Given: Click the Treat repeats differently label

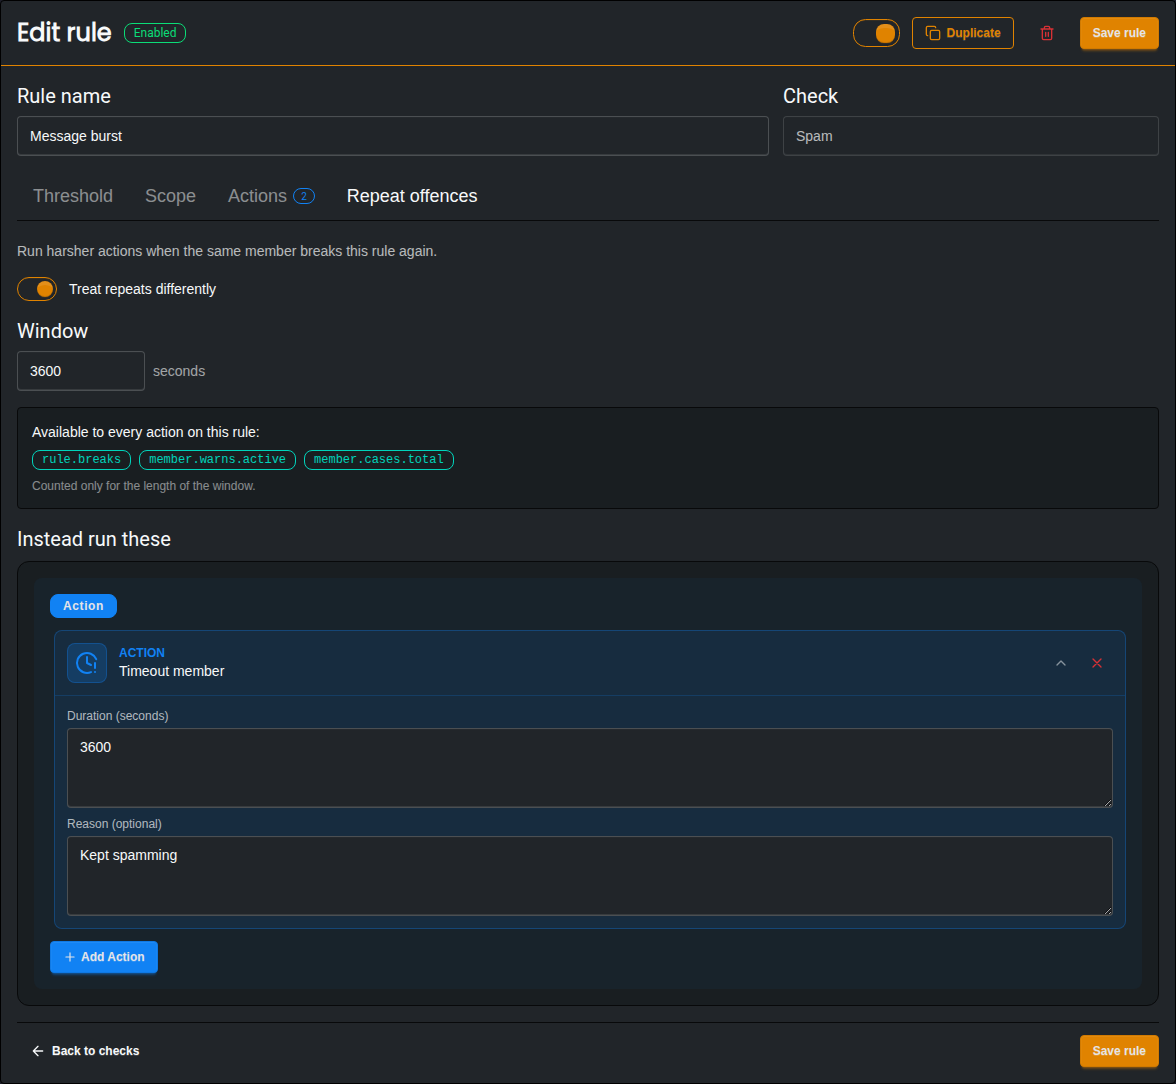Looking at the screenshot, I should click(142, 289).
